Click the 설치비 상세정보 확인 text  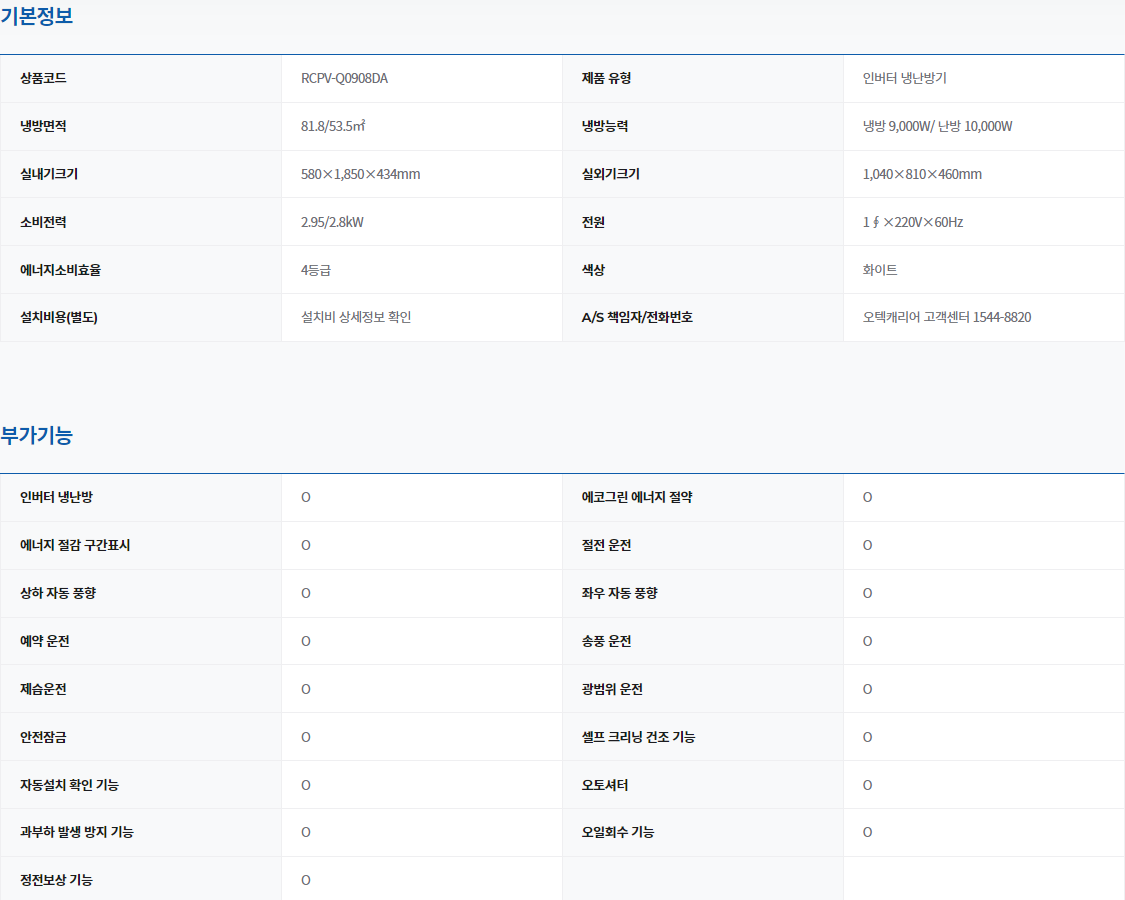click(356, 317)
